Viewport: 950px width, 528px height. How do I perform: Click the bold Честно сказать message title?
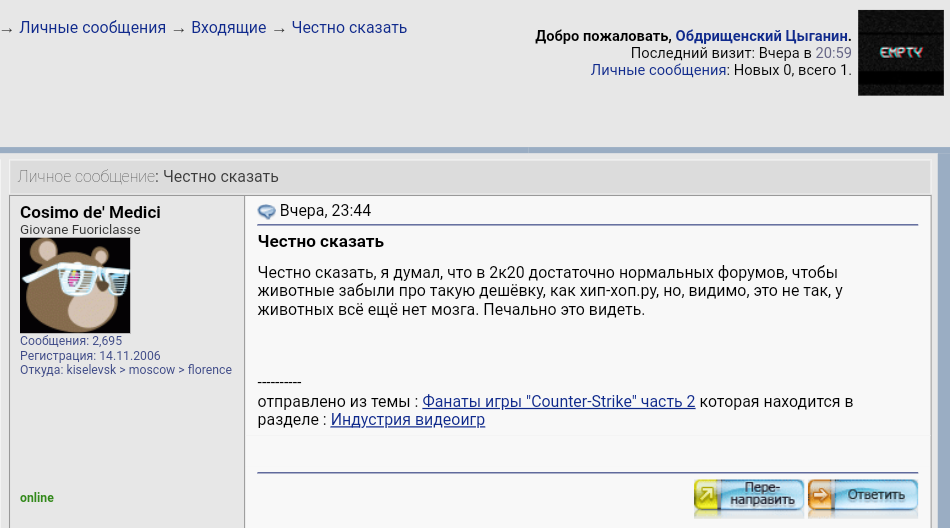tap(320, 242)
